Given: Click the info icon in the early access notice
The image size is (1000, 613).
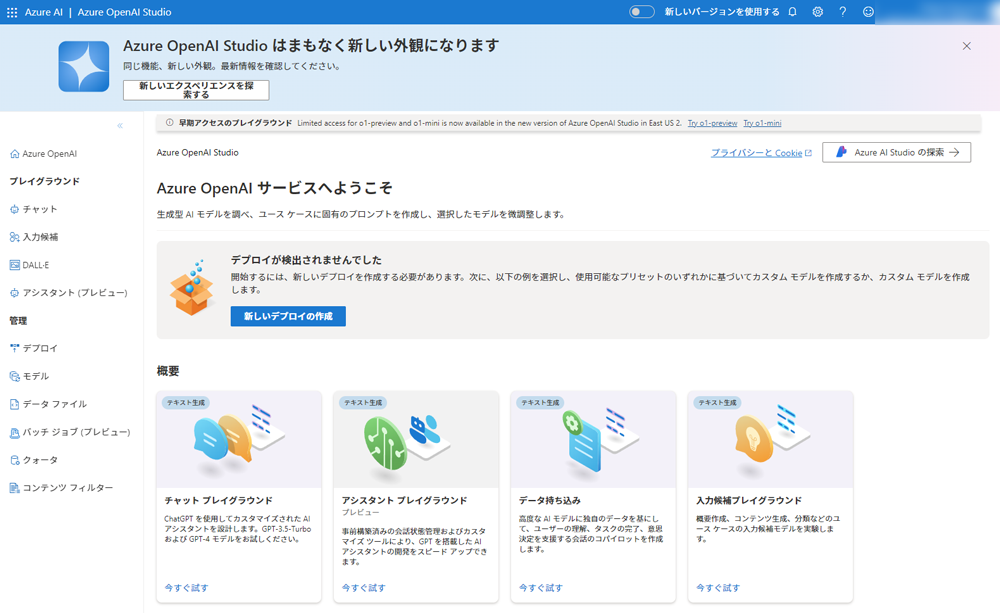Looking at the screenshot, I should coord(169,123).
